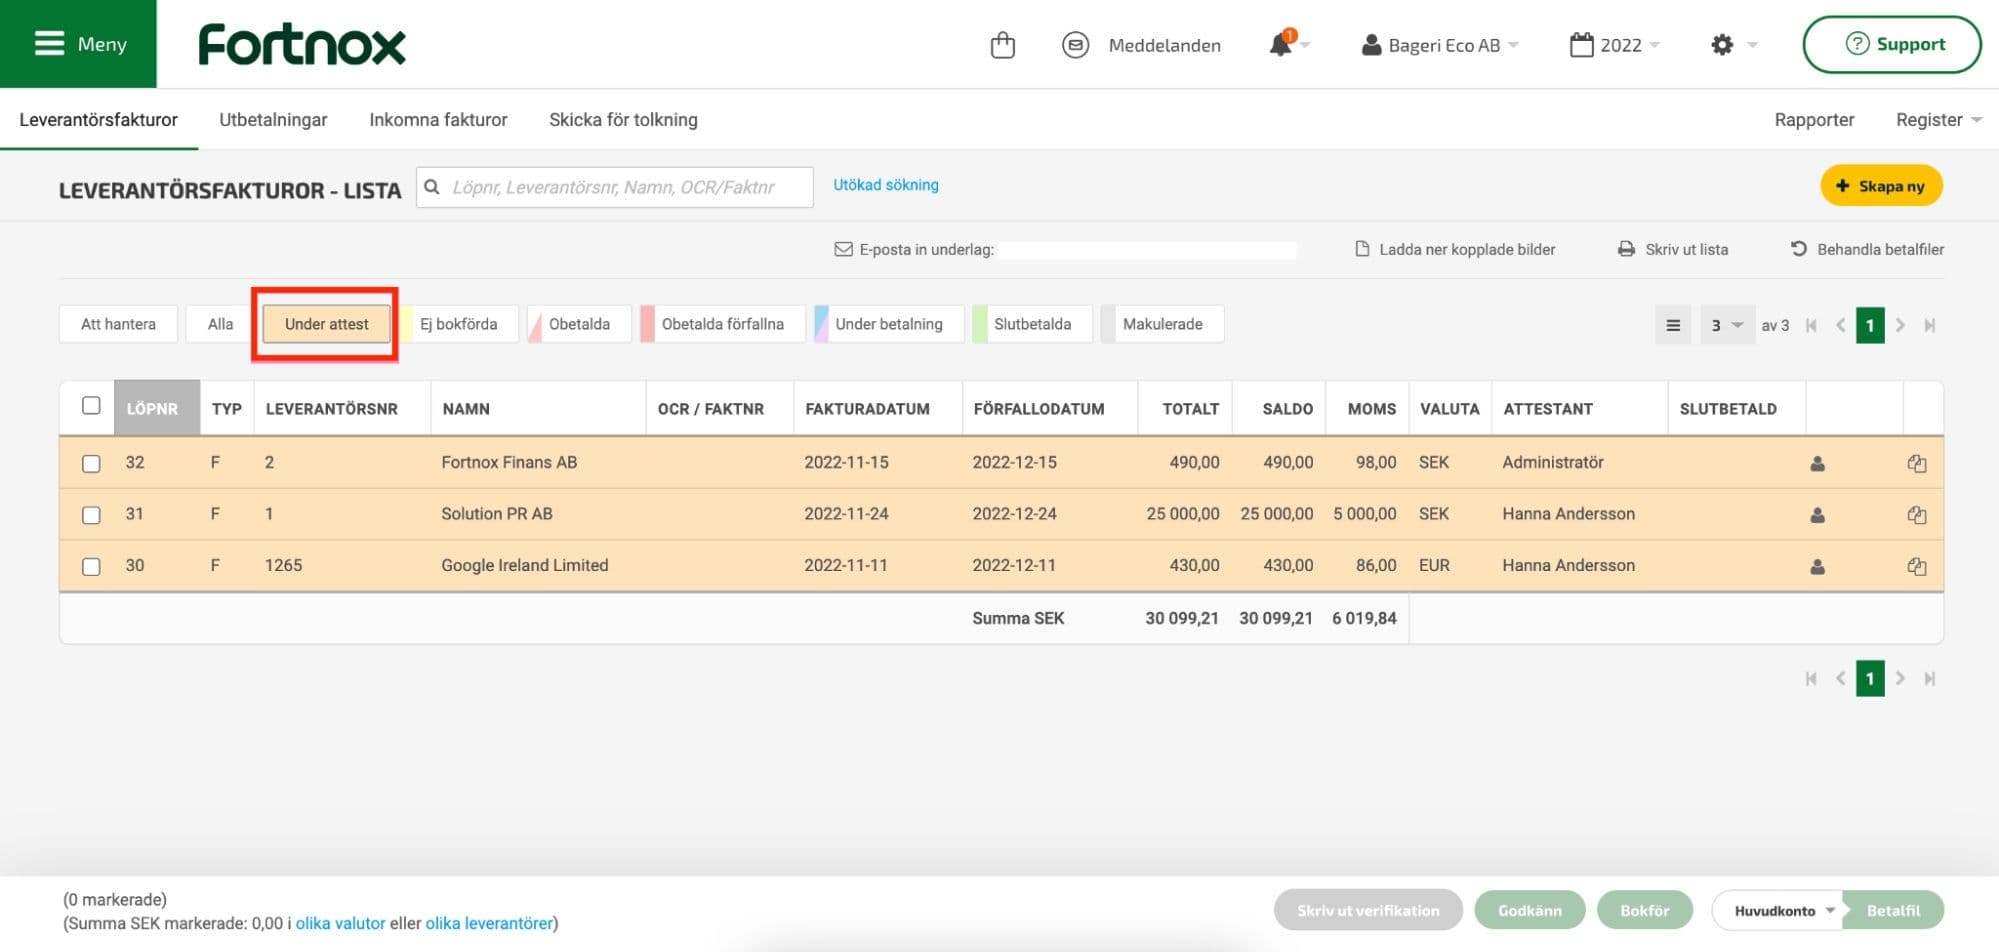The image size is (1999, 952).
Task: Open the notifications bell
Action: [1281, 44]
